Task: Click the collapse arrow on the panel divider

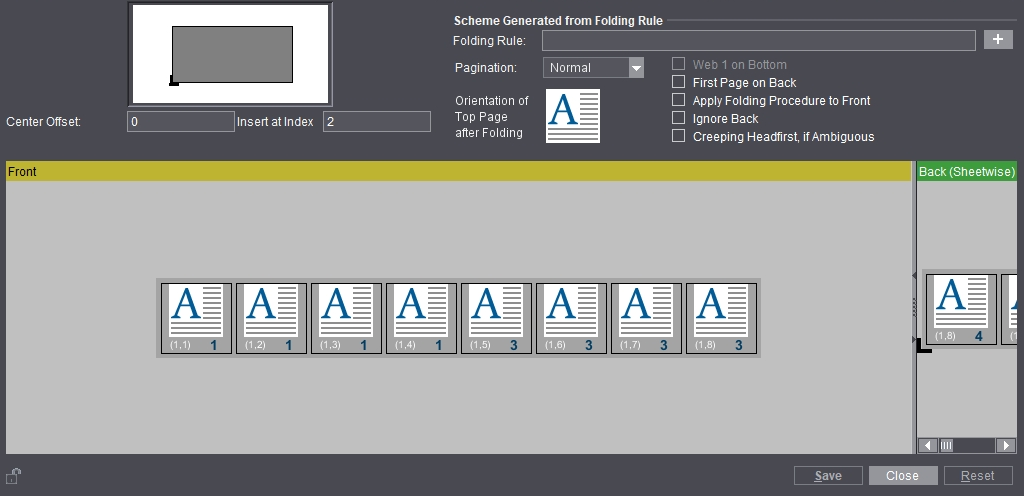Action: [x=914, y=275]
